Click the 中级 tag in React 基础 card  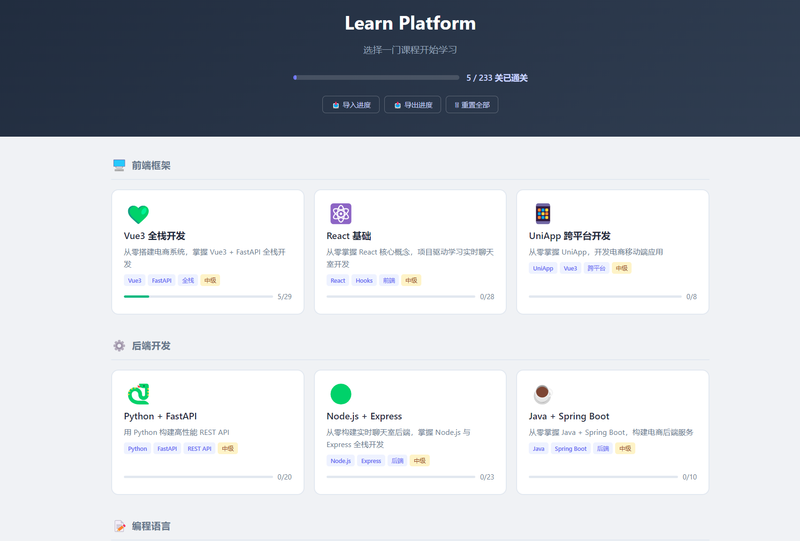tap(411, 280)
